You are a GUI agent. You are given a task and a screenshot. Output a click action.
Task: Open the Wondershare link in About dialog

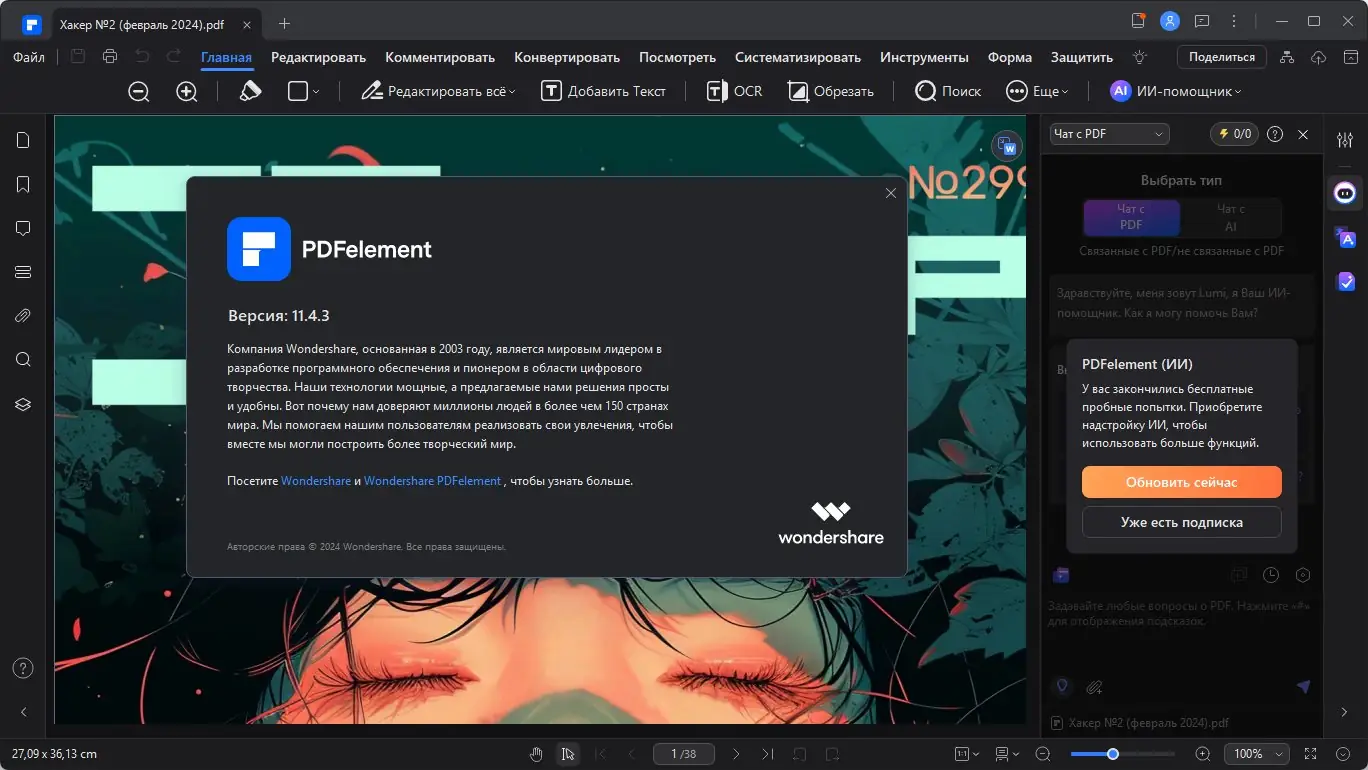[x=316, y=481]
